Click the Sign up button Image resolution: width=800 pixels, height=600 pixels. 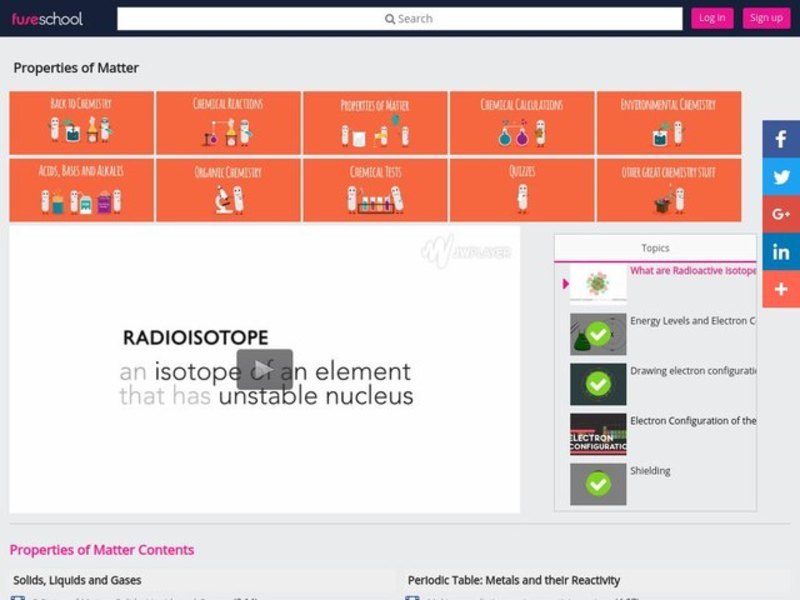(766, 18)
